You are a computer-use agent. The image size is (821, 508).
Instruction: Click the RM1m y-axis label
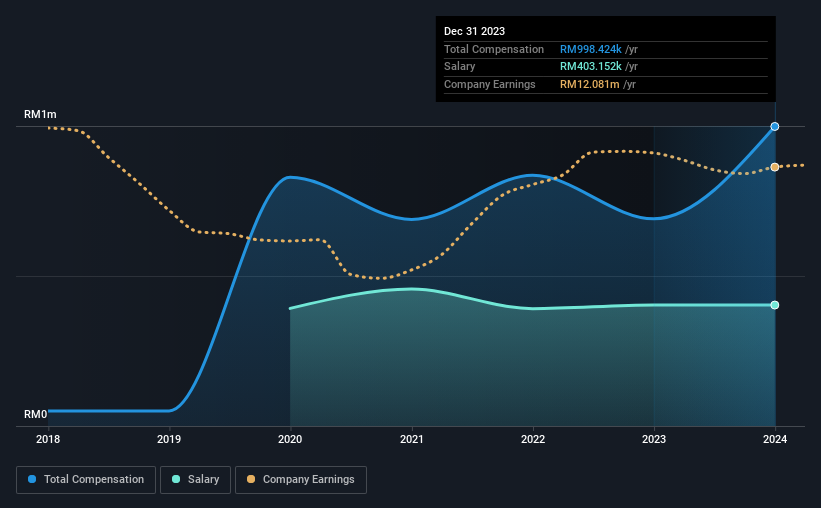click(40, 114)
